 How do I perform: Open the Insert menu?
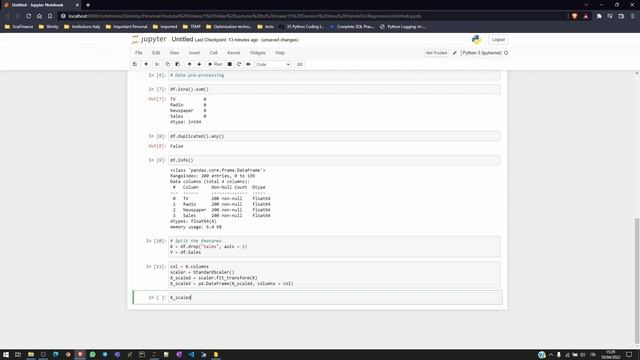click(194, 53)
